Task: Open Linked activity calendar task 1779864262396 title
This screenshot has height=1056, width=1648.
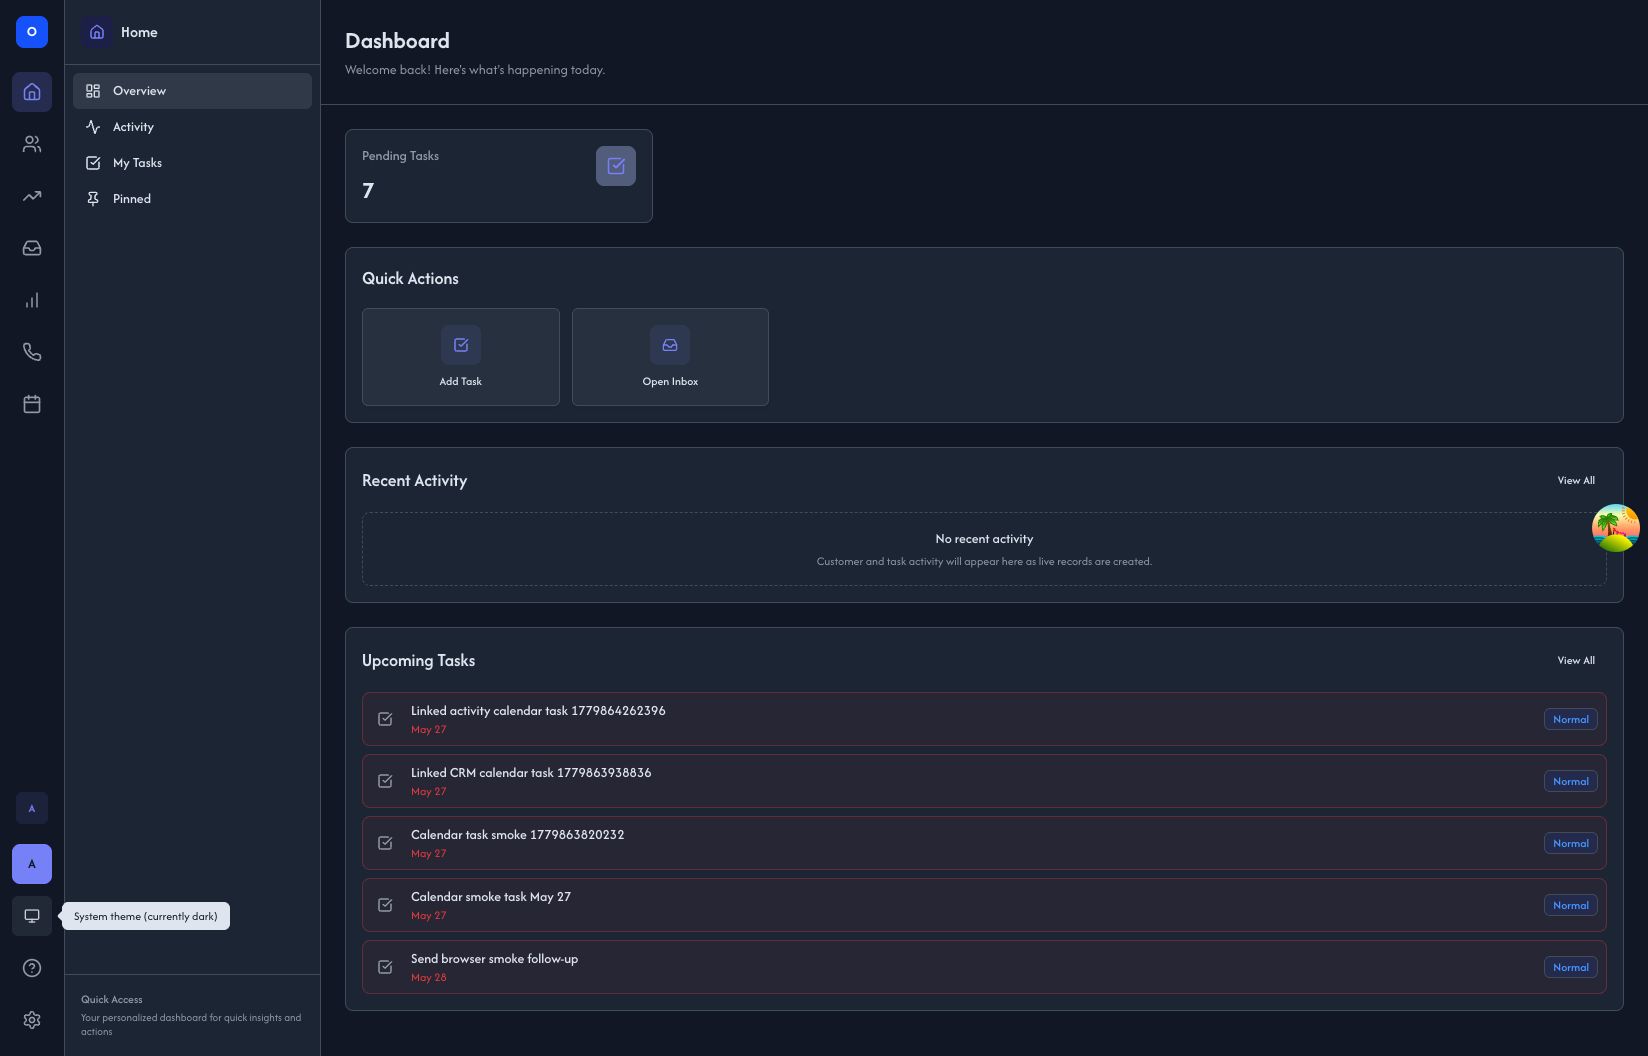Action: pyautogui.click(x=538, y=711)
